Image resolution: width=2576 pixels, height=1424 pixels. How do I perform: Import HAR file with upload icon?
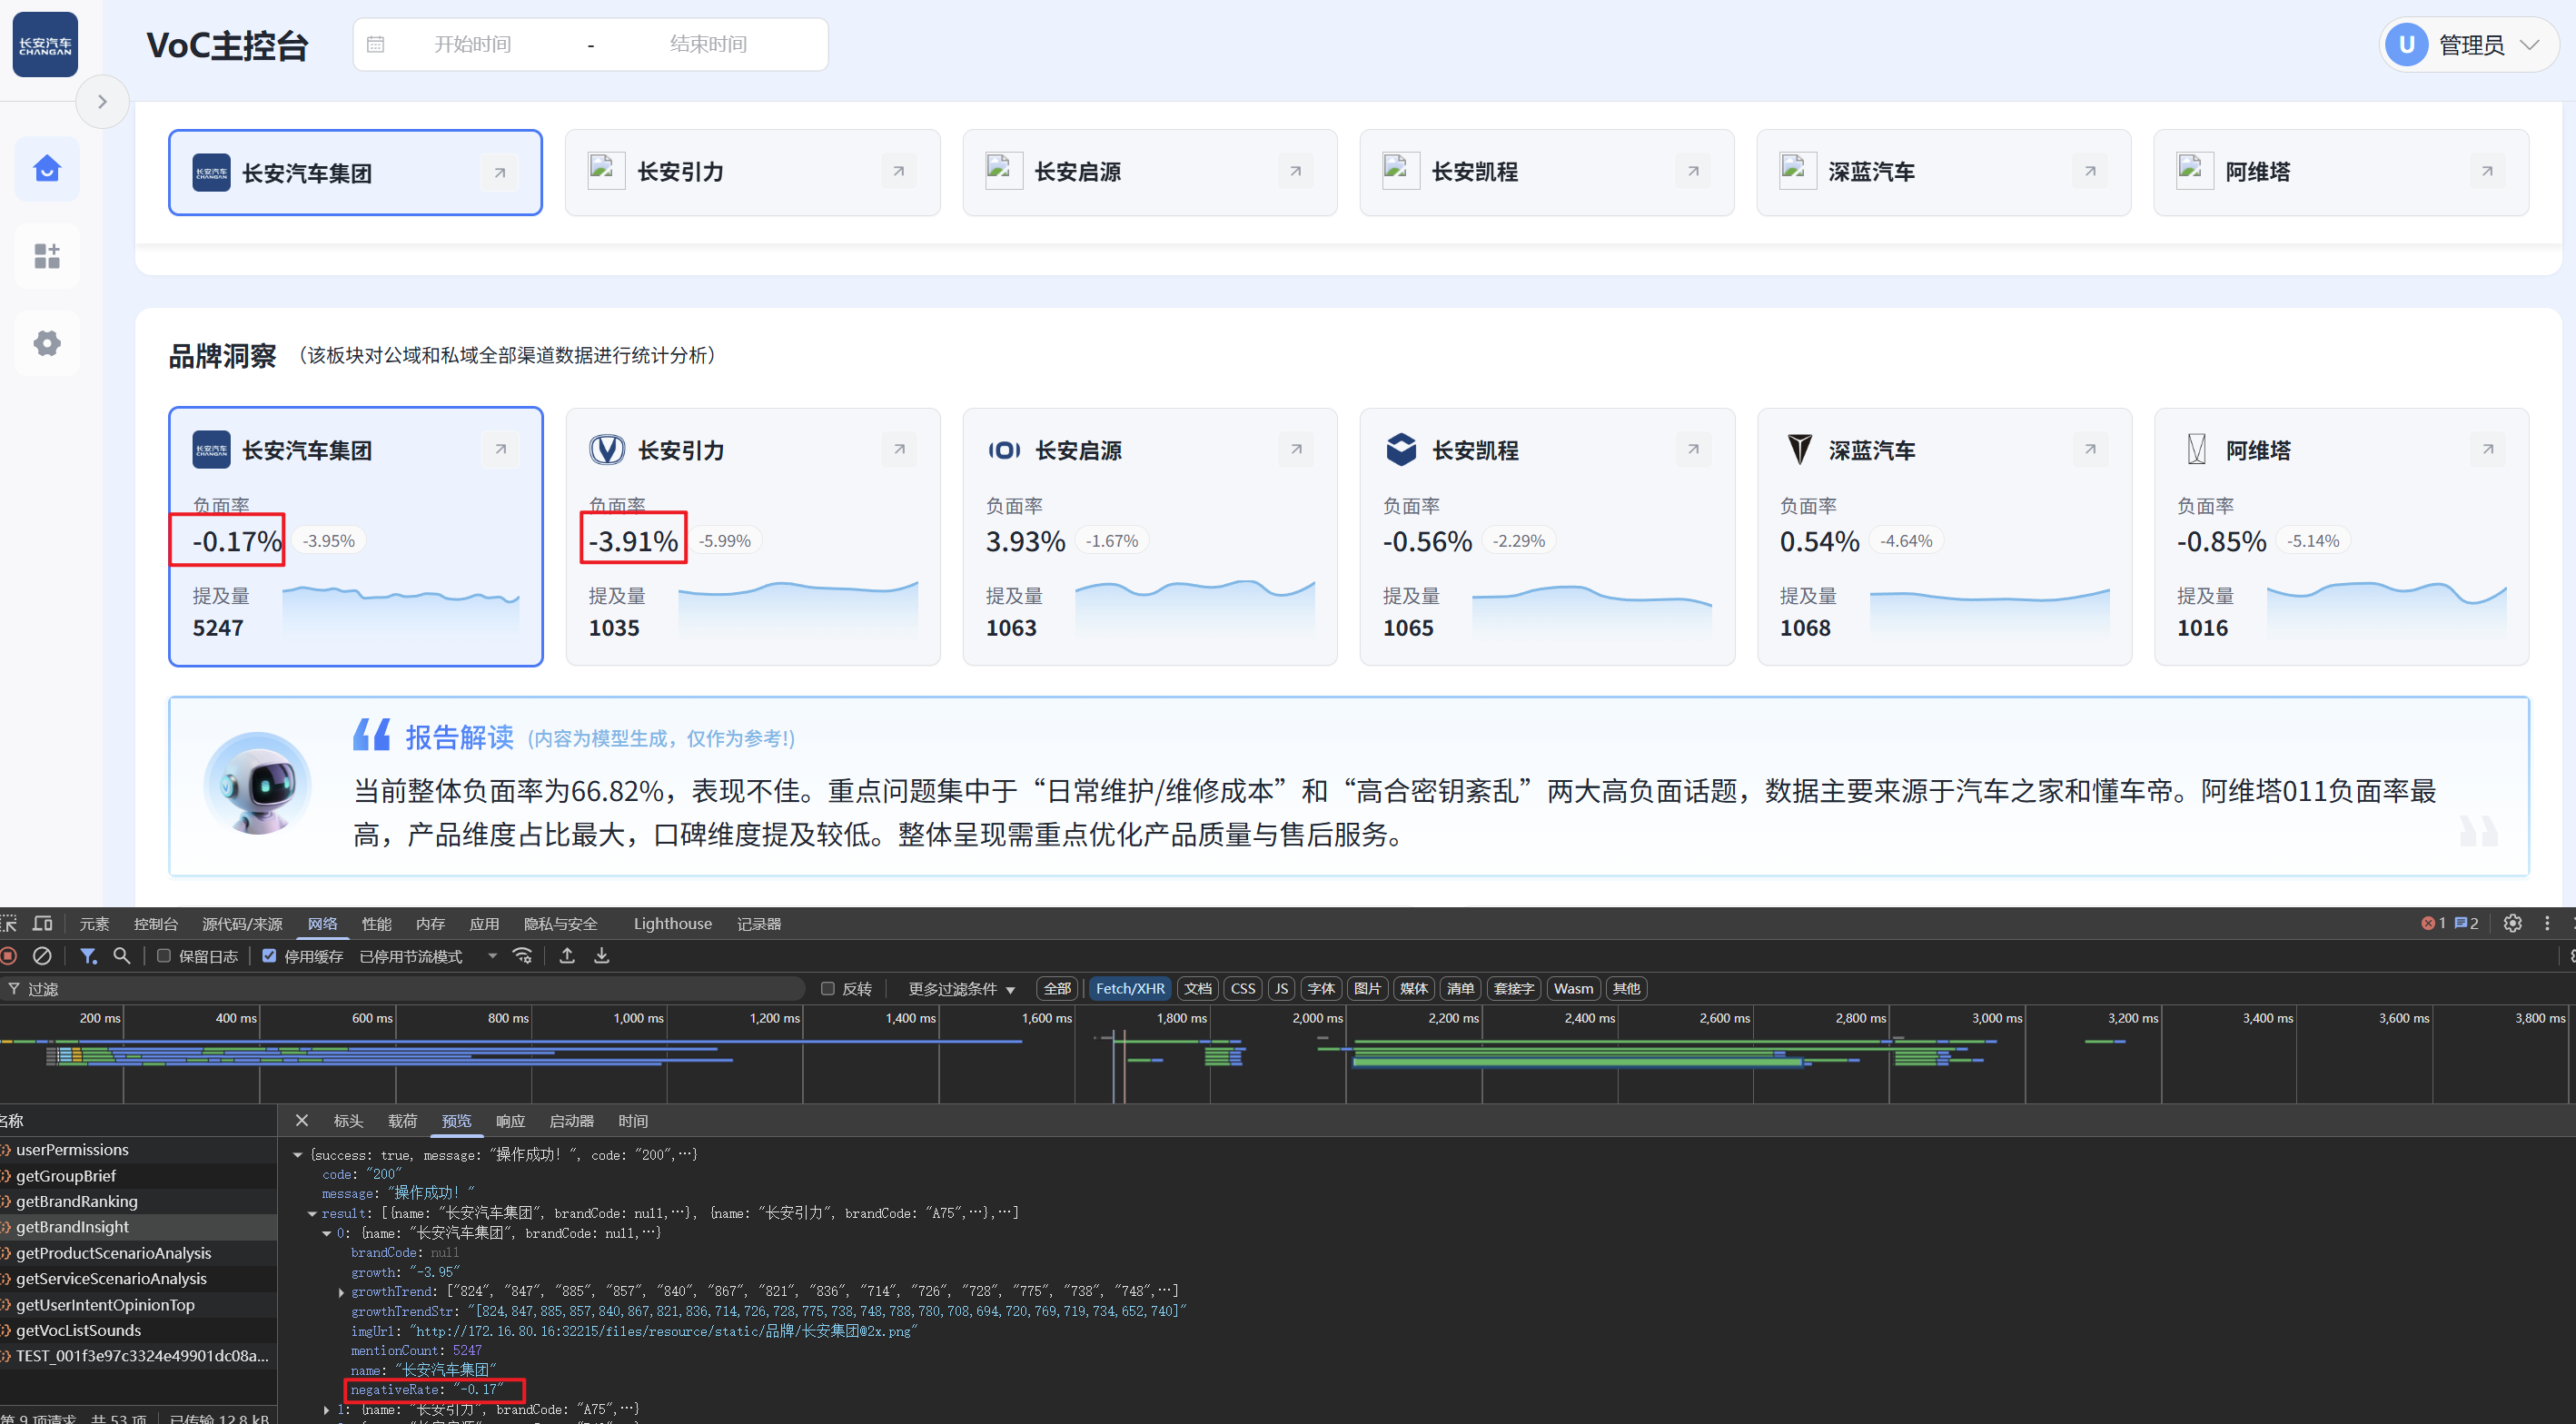567,956
